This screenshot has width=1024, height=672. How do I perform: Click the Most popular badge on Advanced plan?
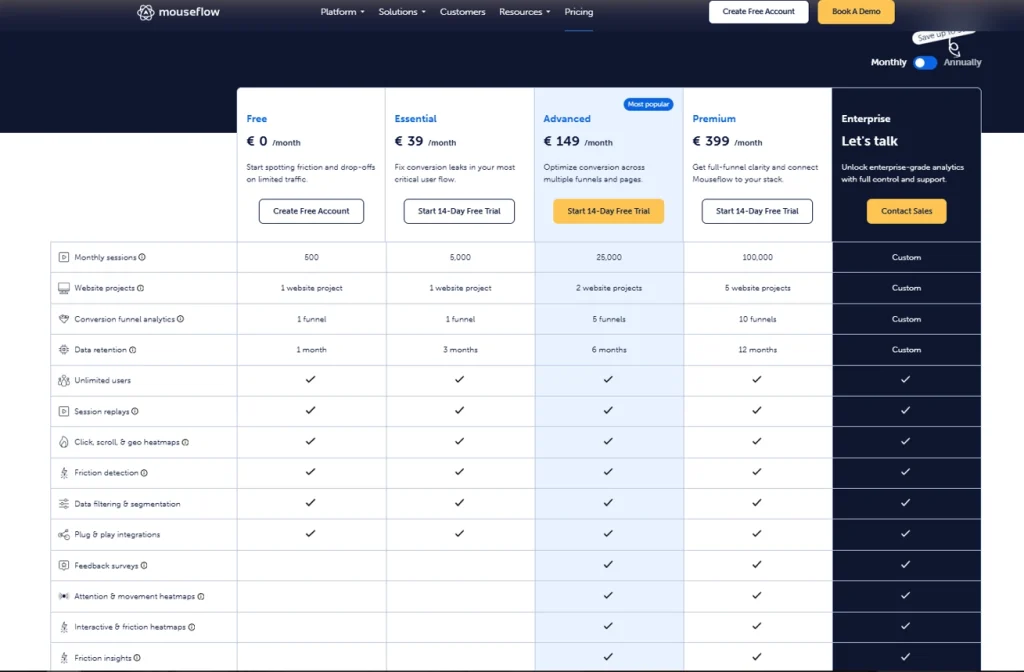coord(648,103)
